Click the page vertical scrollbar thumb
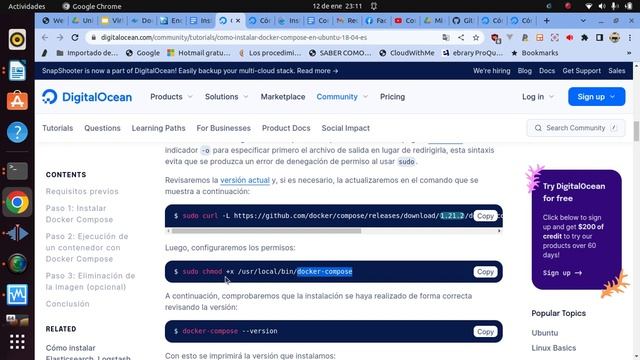The image size is (640, 360). [x=636, y=131]
